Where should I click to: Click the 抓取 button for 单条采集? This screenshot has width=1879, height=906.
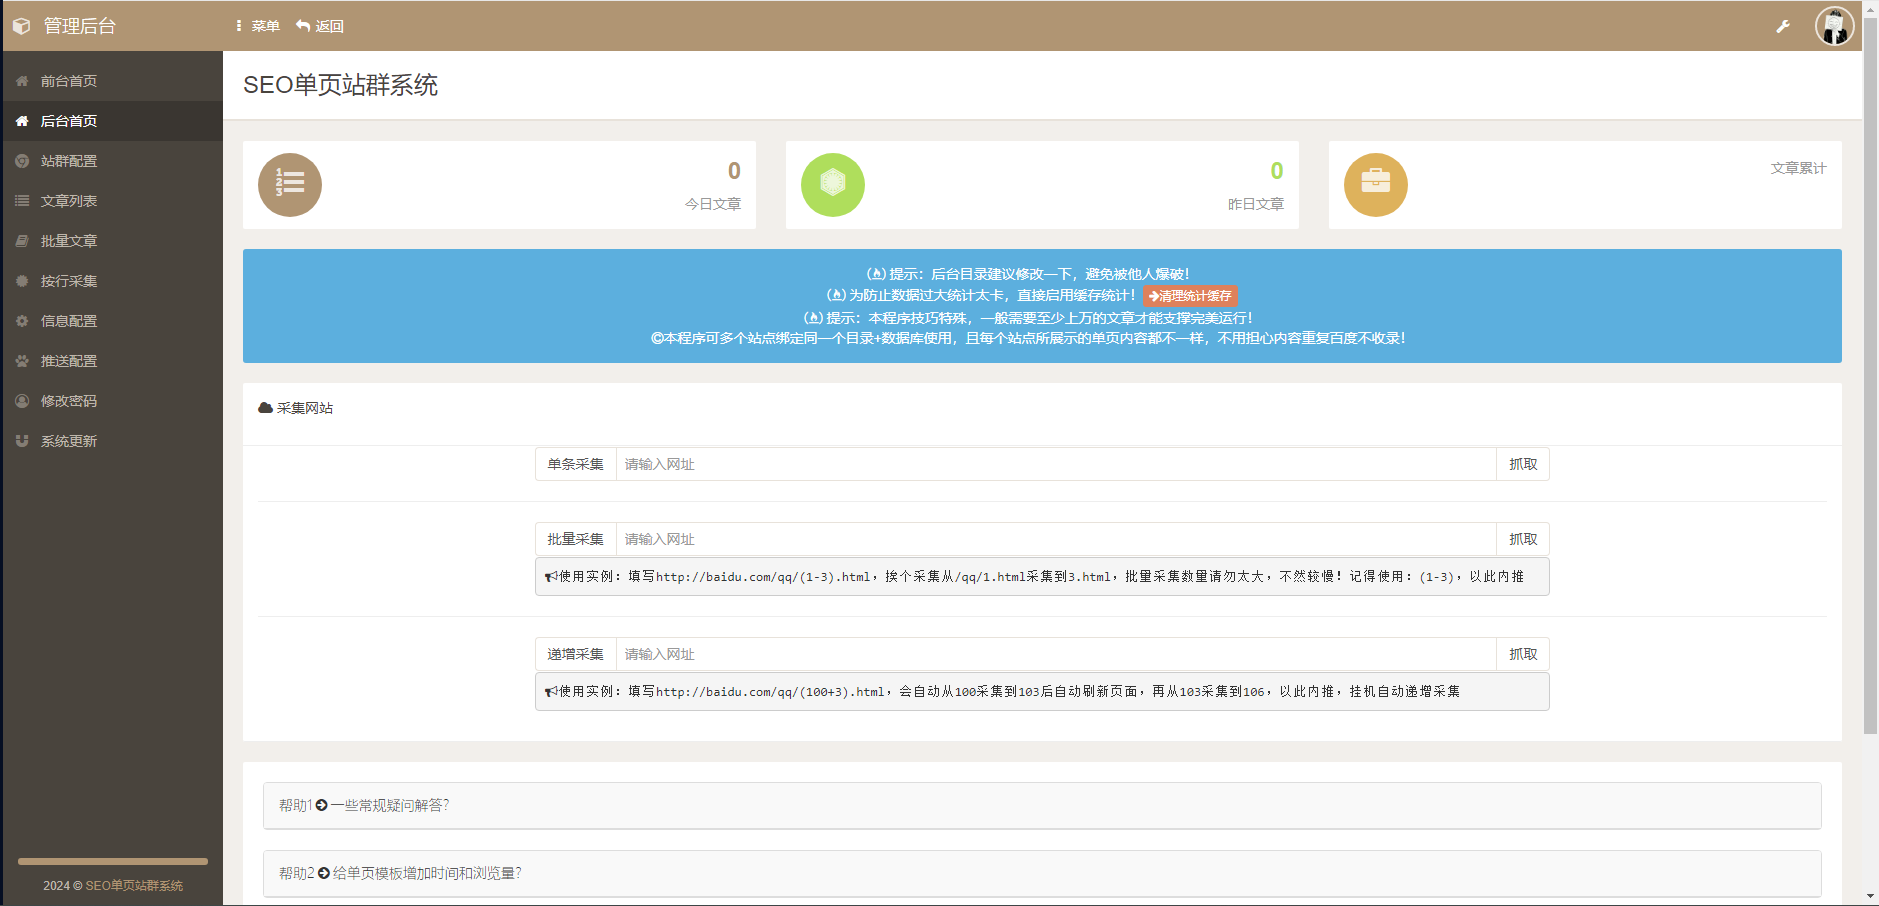1522,463
